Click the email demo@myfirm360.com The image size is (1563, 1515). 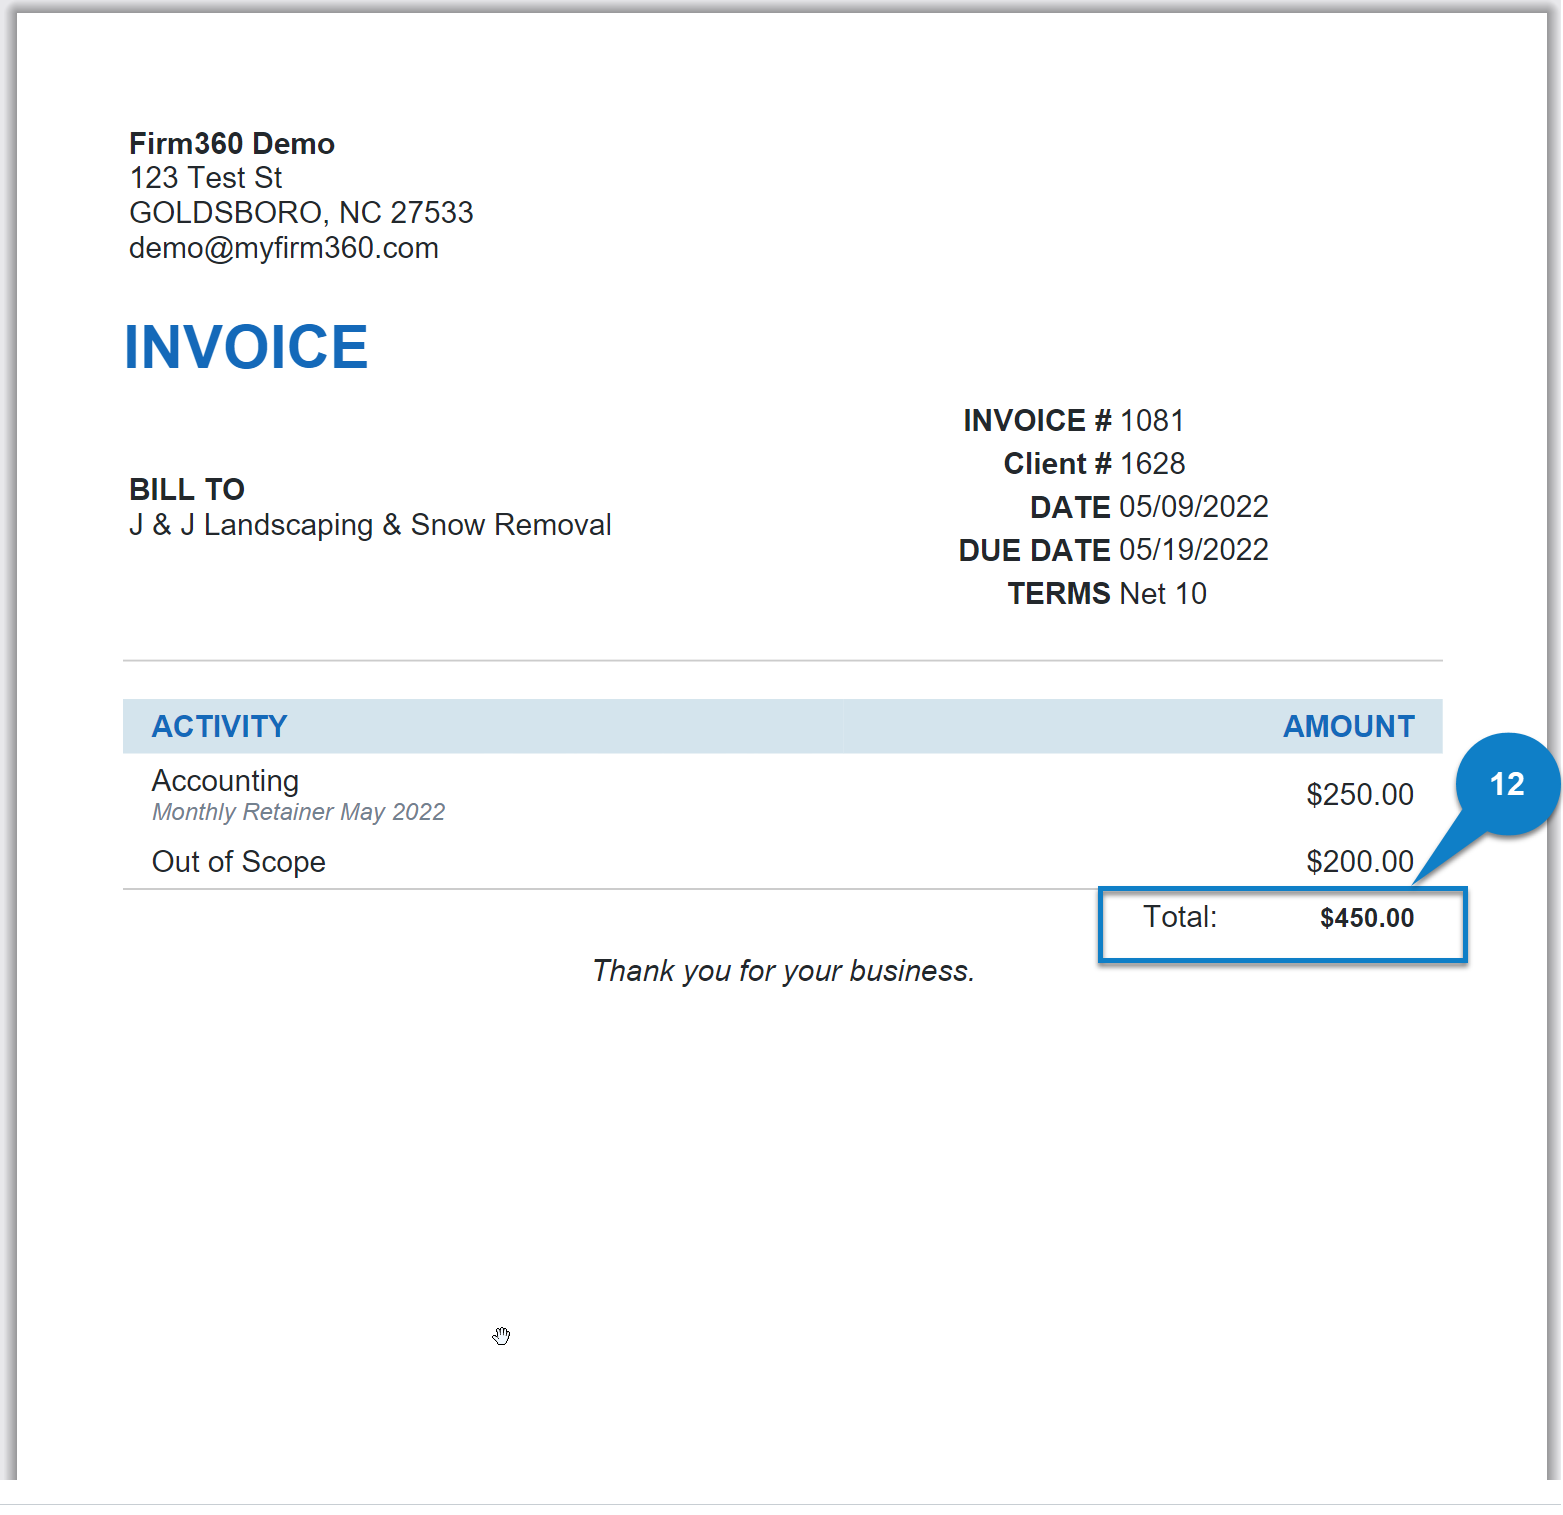pos(283,247)
